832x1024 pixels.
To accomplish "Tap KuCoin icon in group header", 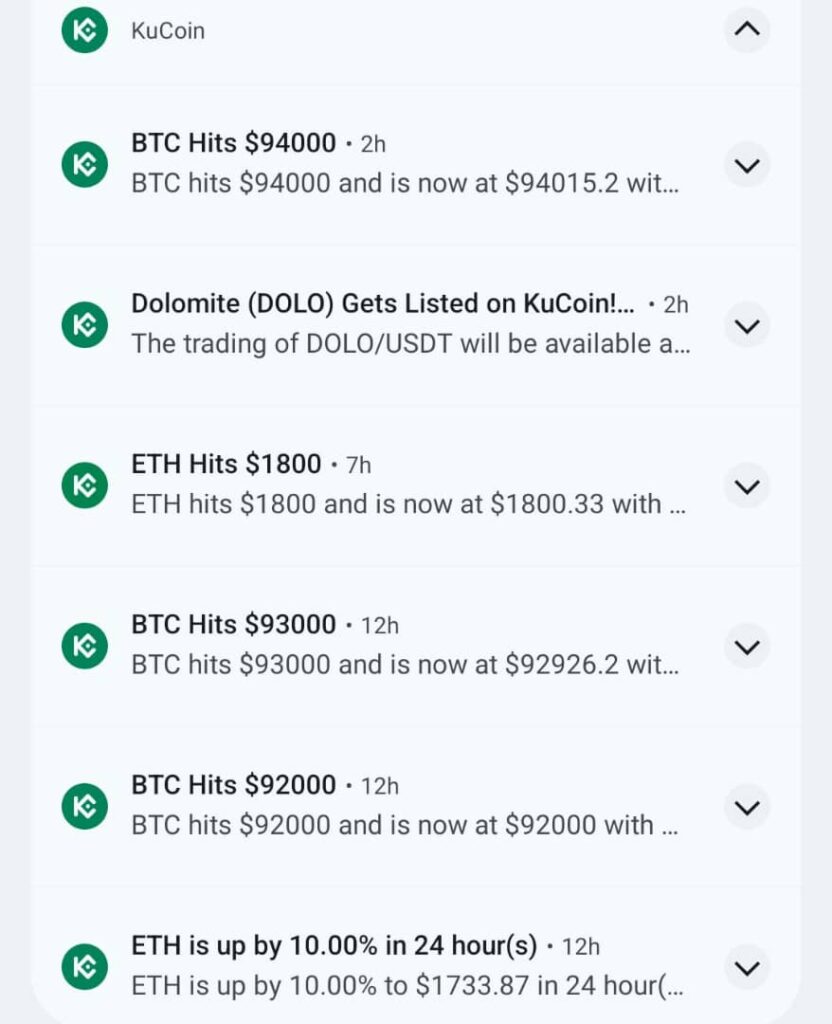I will click(x=85, y=30).
